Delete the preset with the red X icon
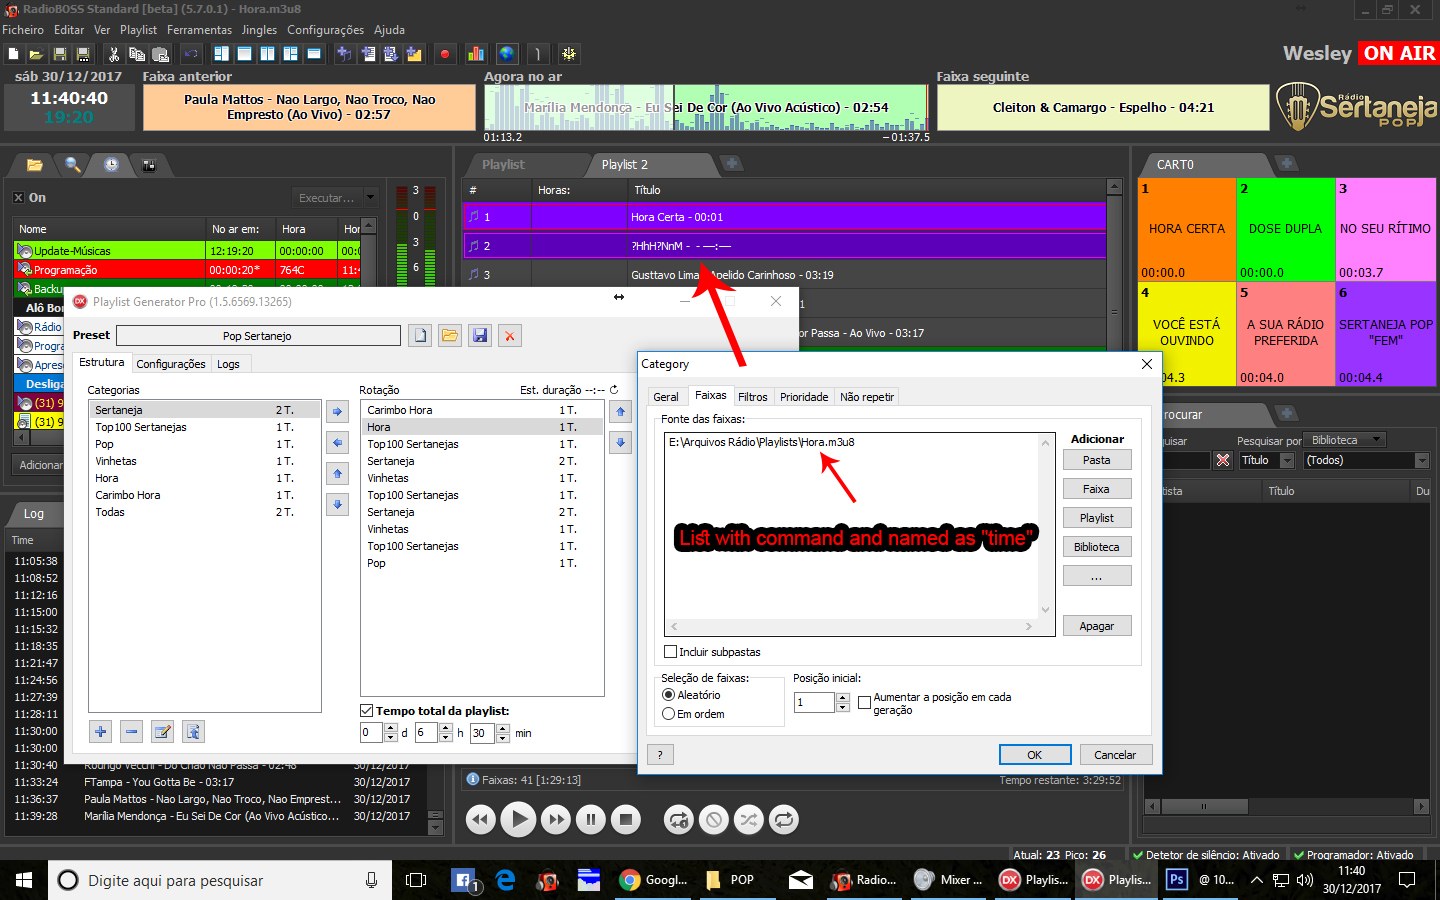The image size is (1440, 900). [x=510, y=336]
